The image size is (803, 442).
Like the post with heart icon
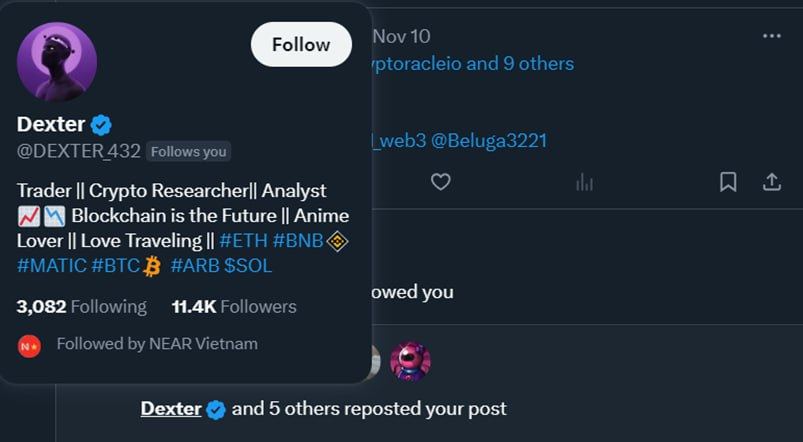440,181
